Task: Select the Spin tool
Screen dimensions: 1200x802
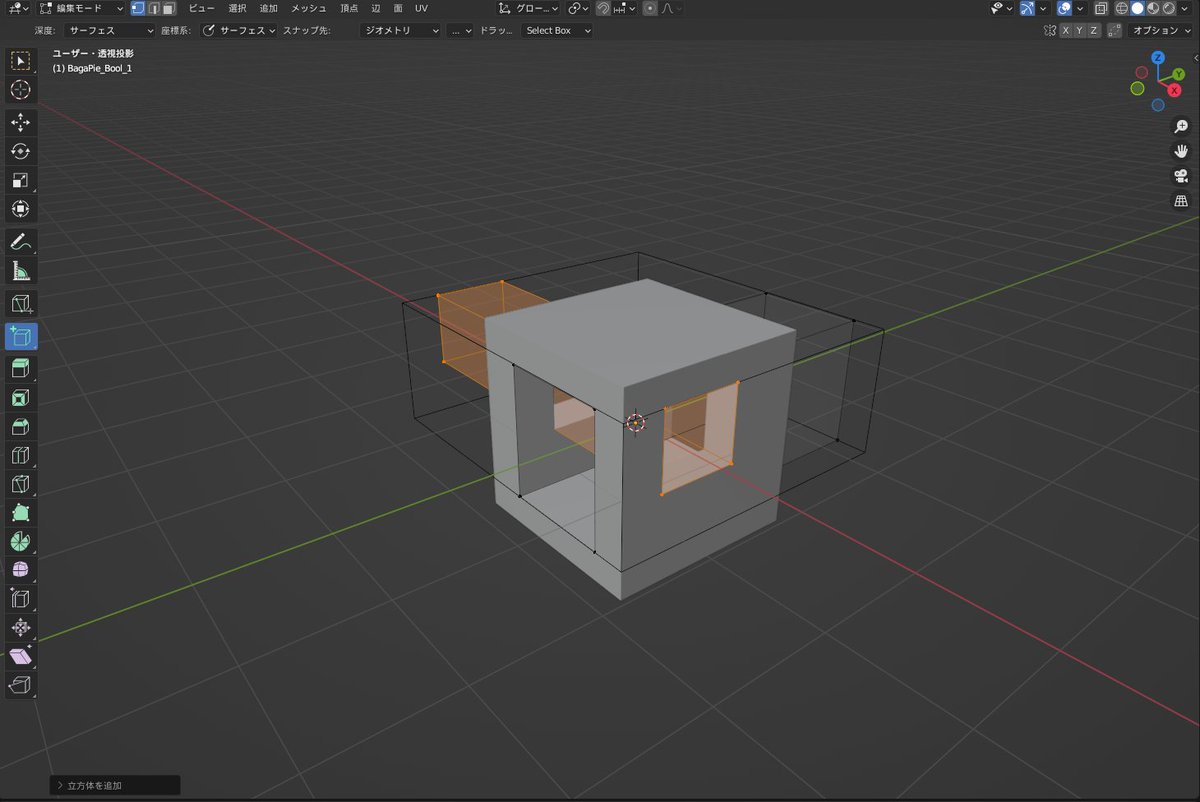Action: 20,542
